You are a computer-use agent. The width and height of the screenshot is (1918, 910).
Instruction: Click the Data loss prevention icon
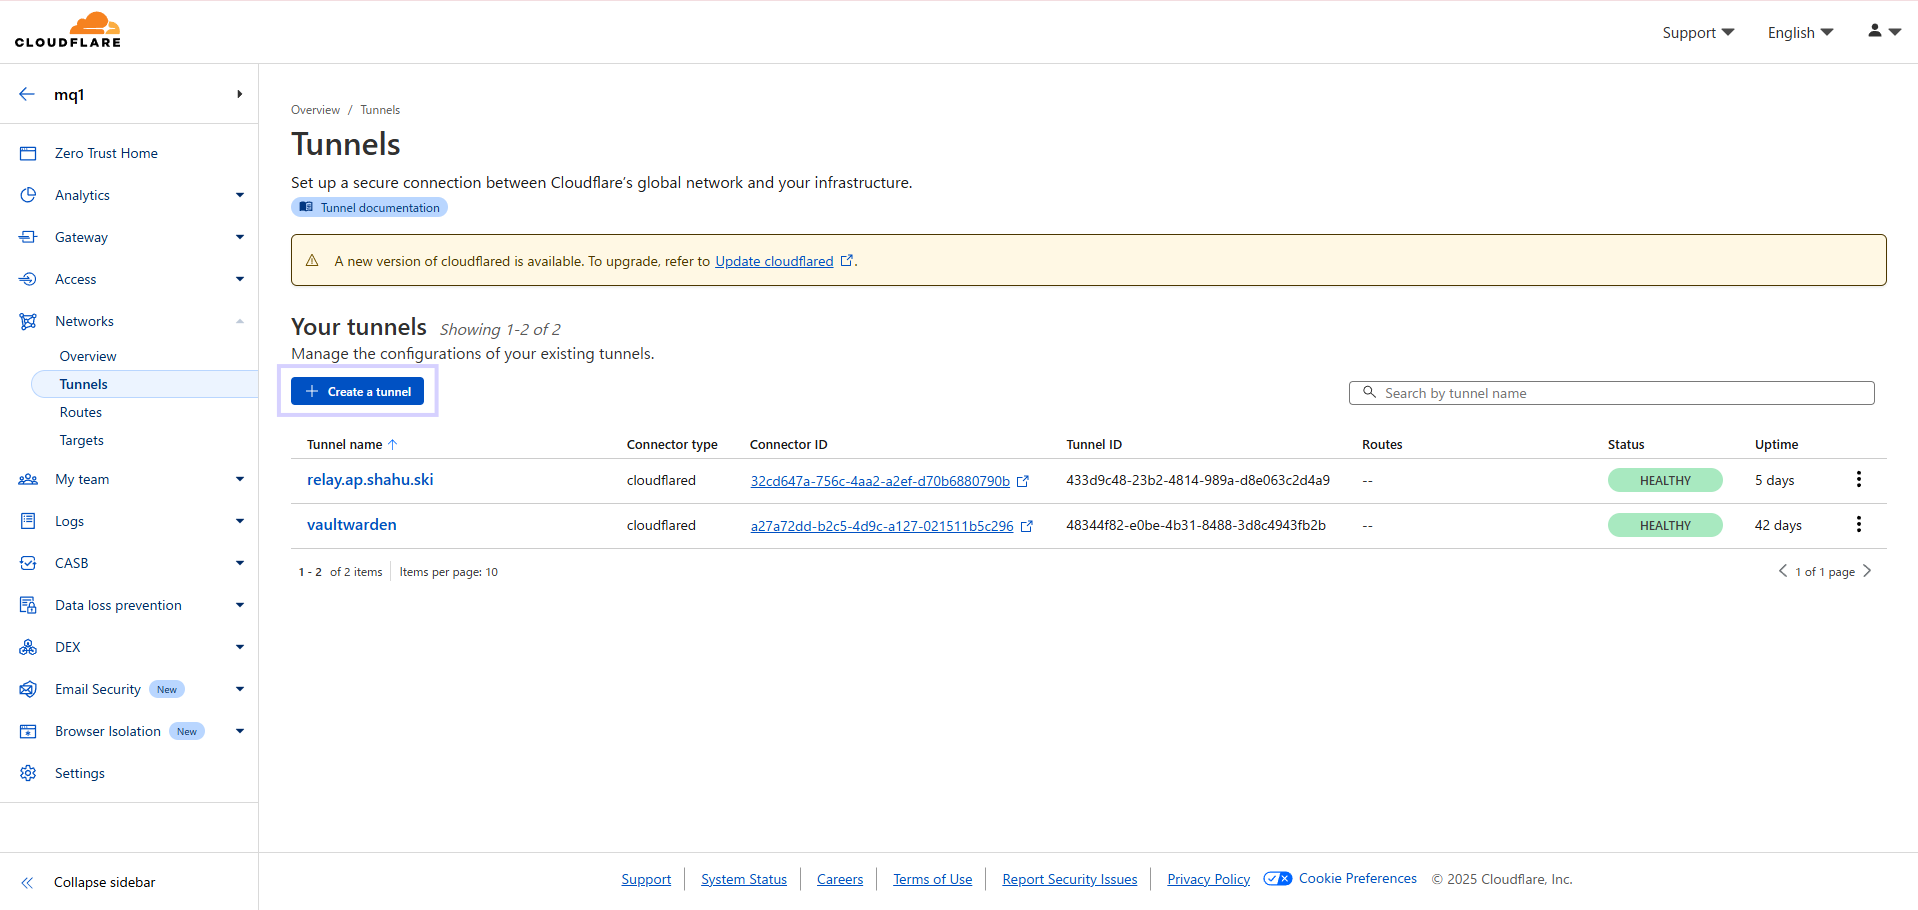pyautogui.click(x=28, y=605)
